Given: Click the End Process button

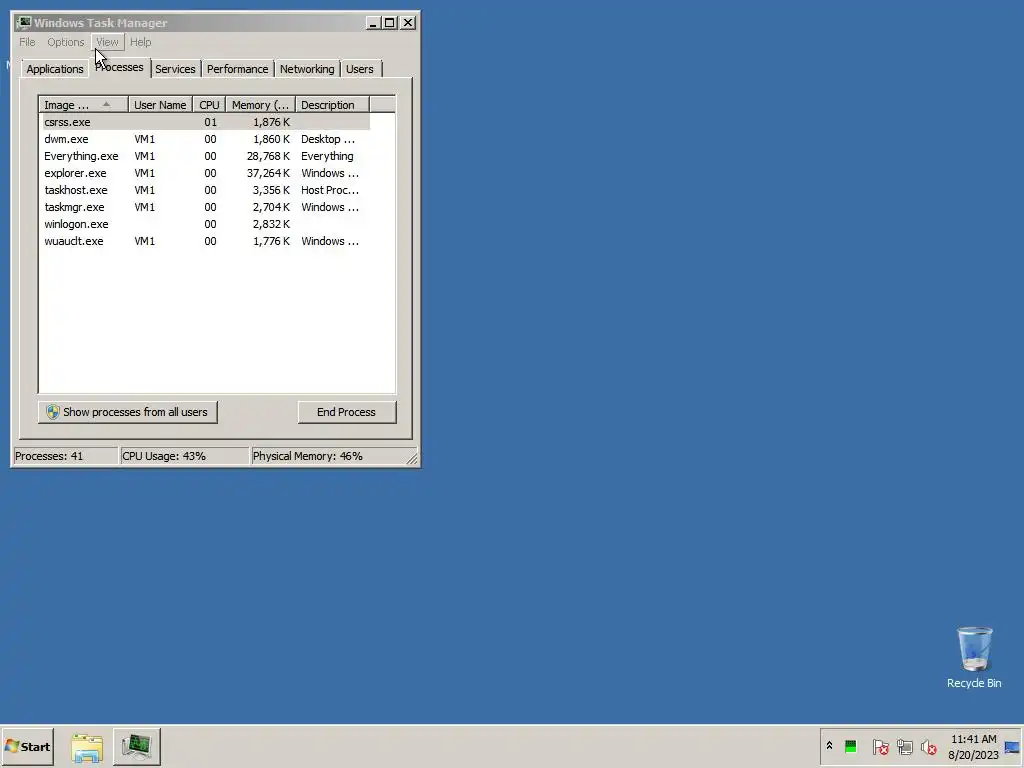Looking at the screenshot, I should (x=347, y=412).
